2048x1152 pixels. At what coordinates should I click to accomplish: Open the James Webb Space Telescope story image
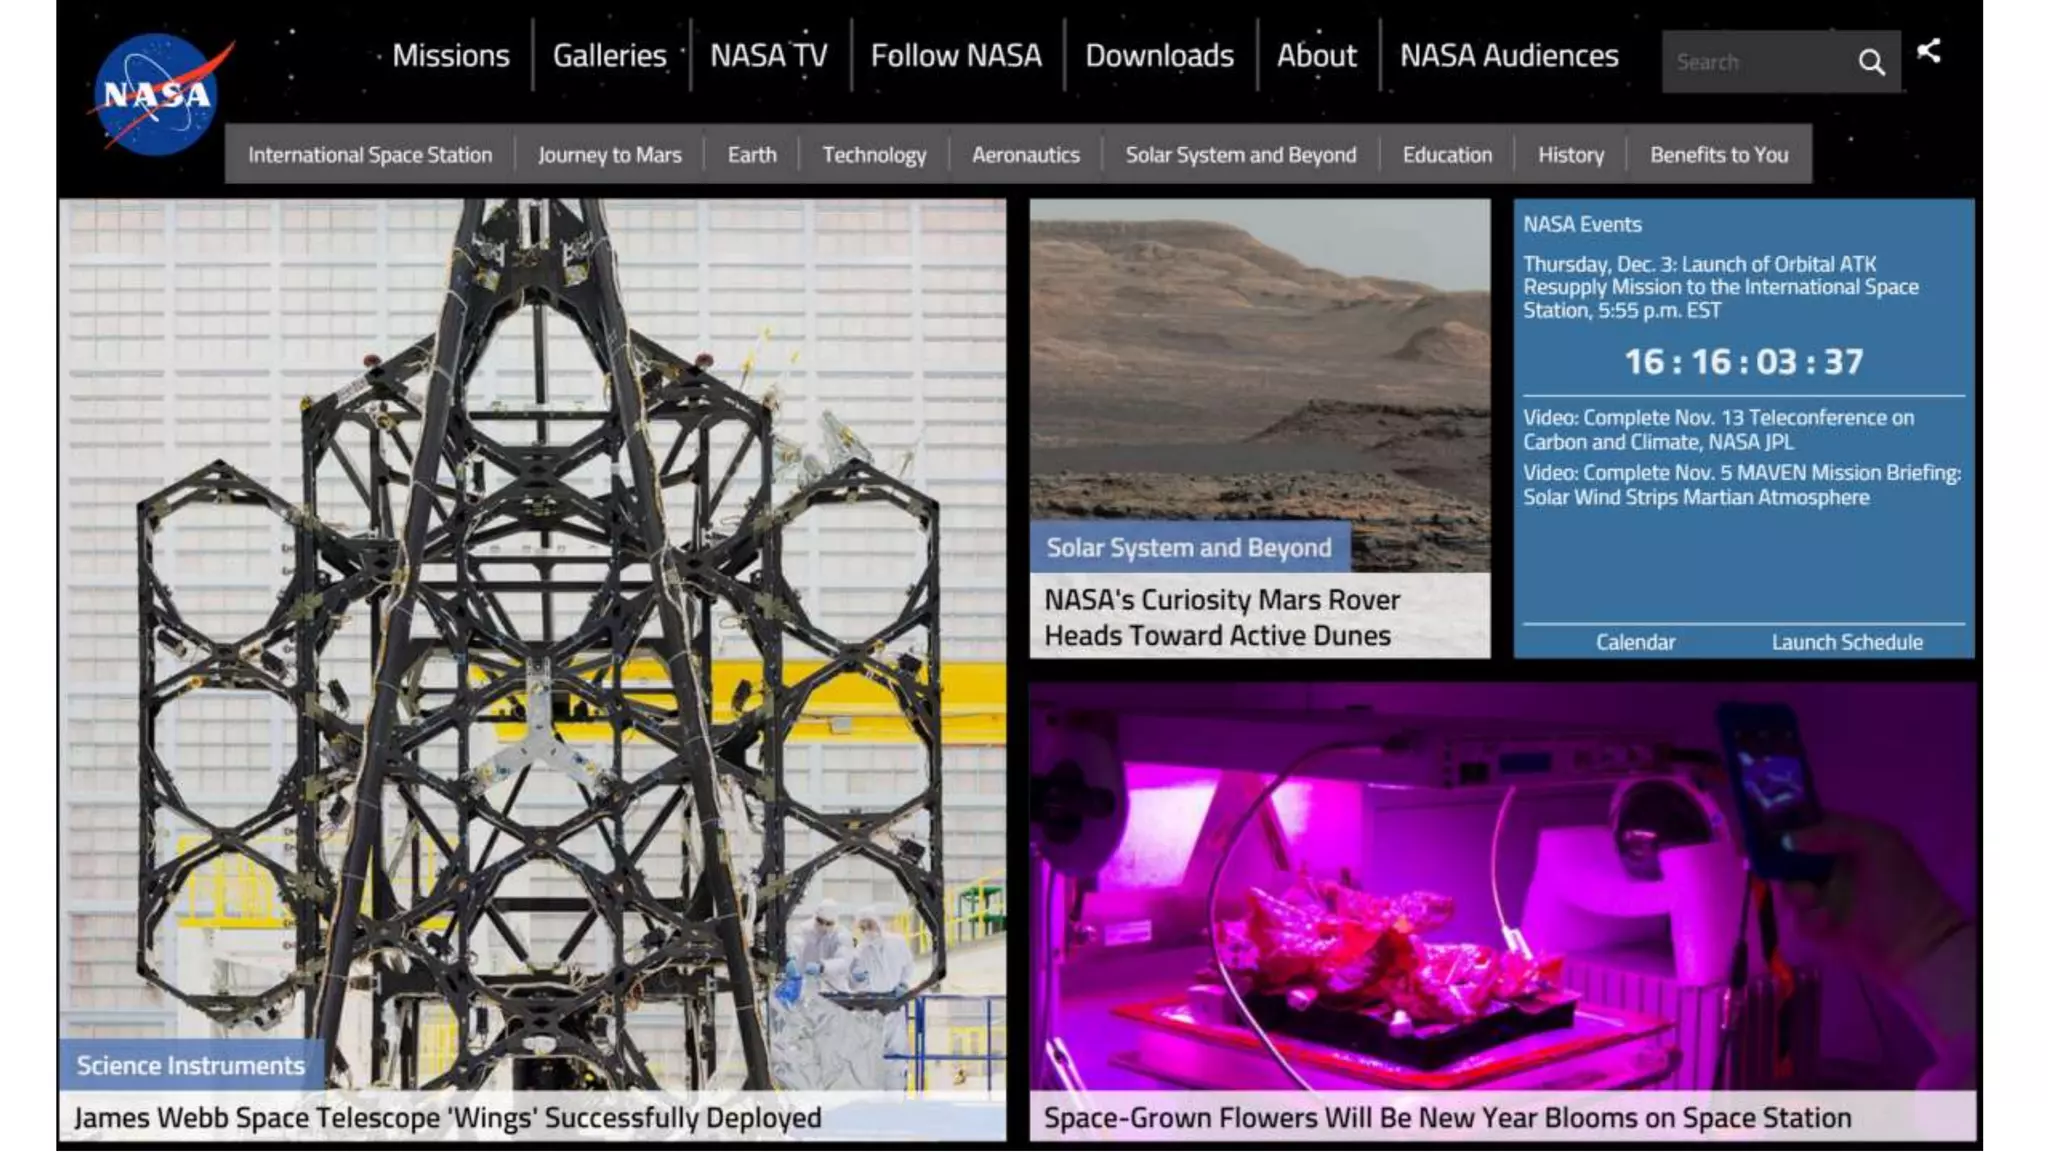click(532, 620)
